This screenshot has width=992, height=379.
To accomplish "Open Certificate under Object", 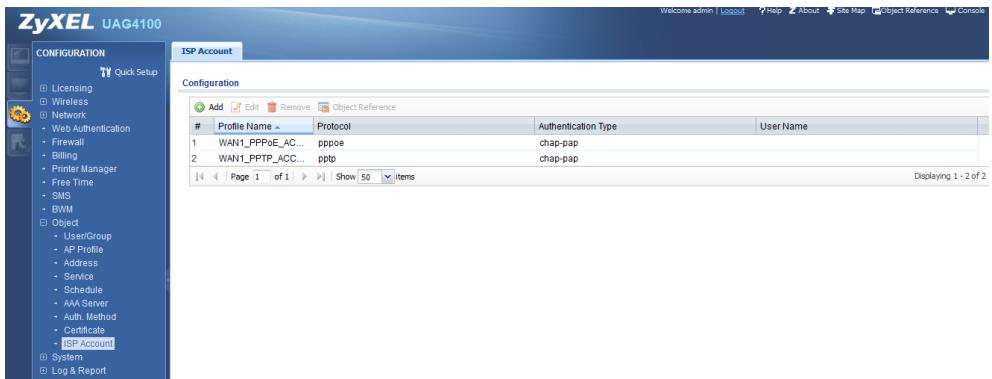I will [84, 330].
